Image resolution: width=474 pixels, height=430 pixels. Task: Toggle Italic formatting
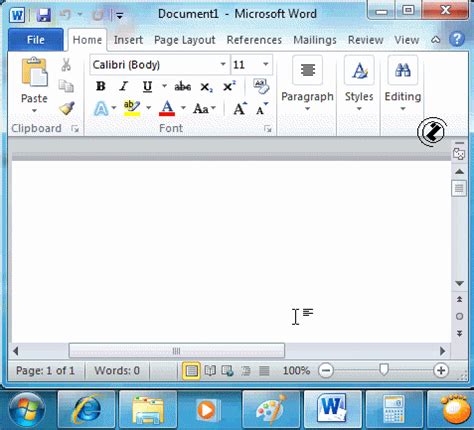click(124, 87)
